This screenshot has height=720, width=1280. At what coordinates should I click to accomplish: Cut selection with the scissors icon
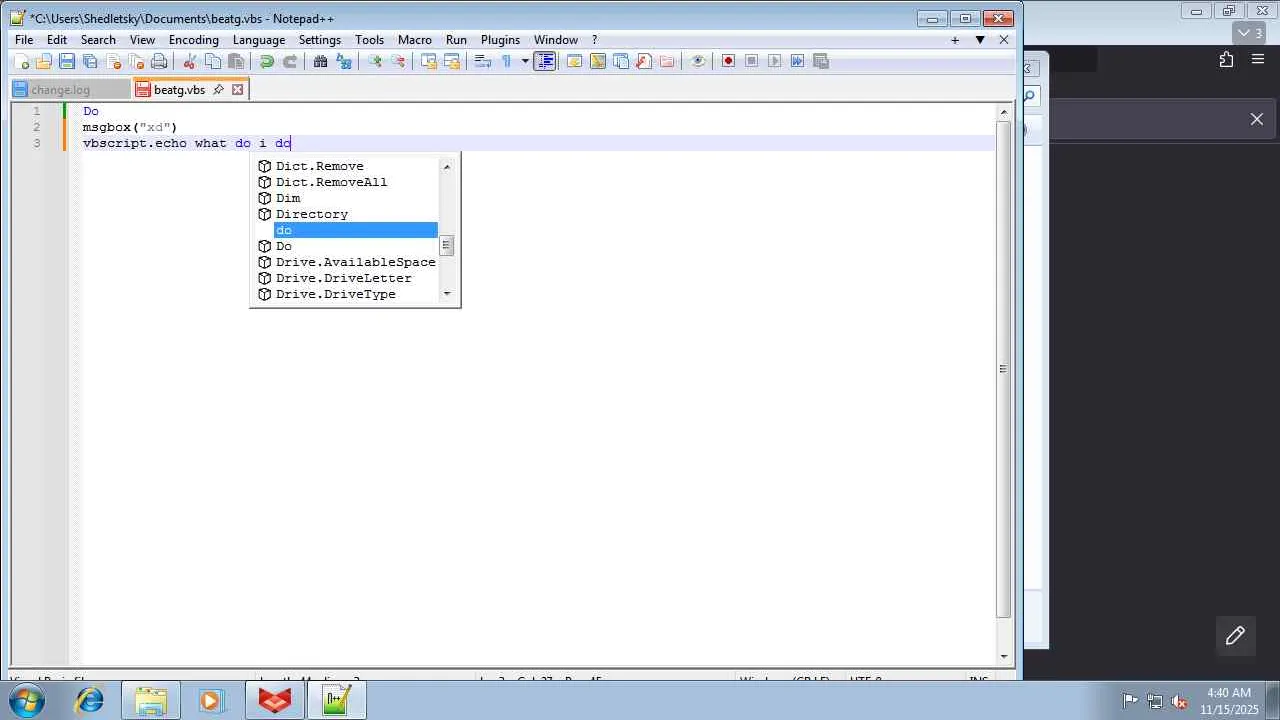189,61
